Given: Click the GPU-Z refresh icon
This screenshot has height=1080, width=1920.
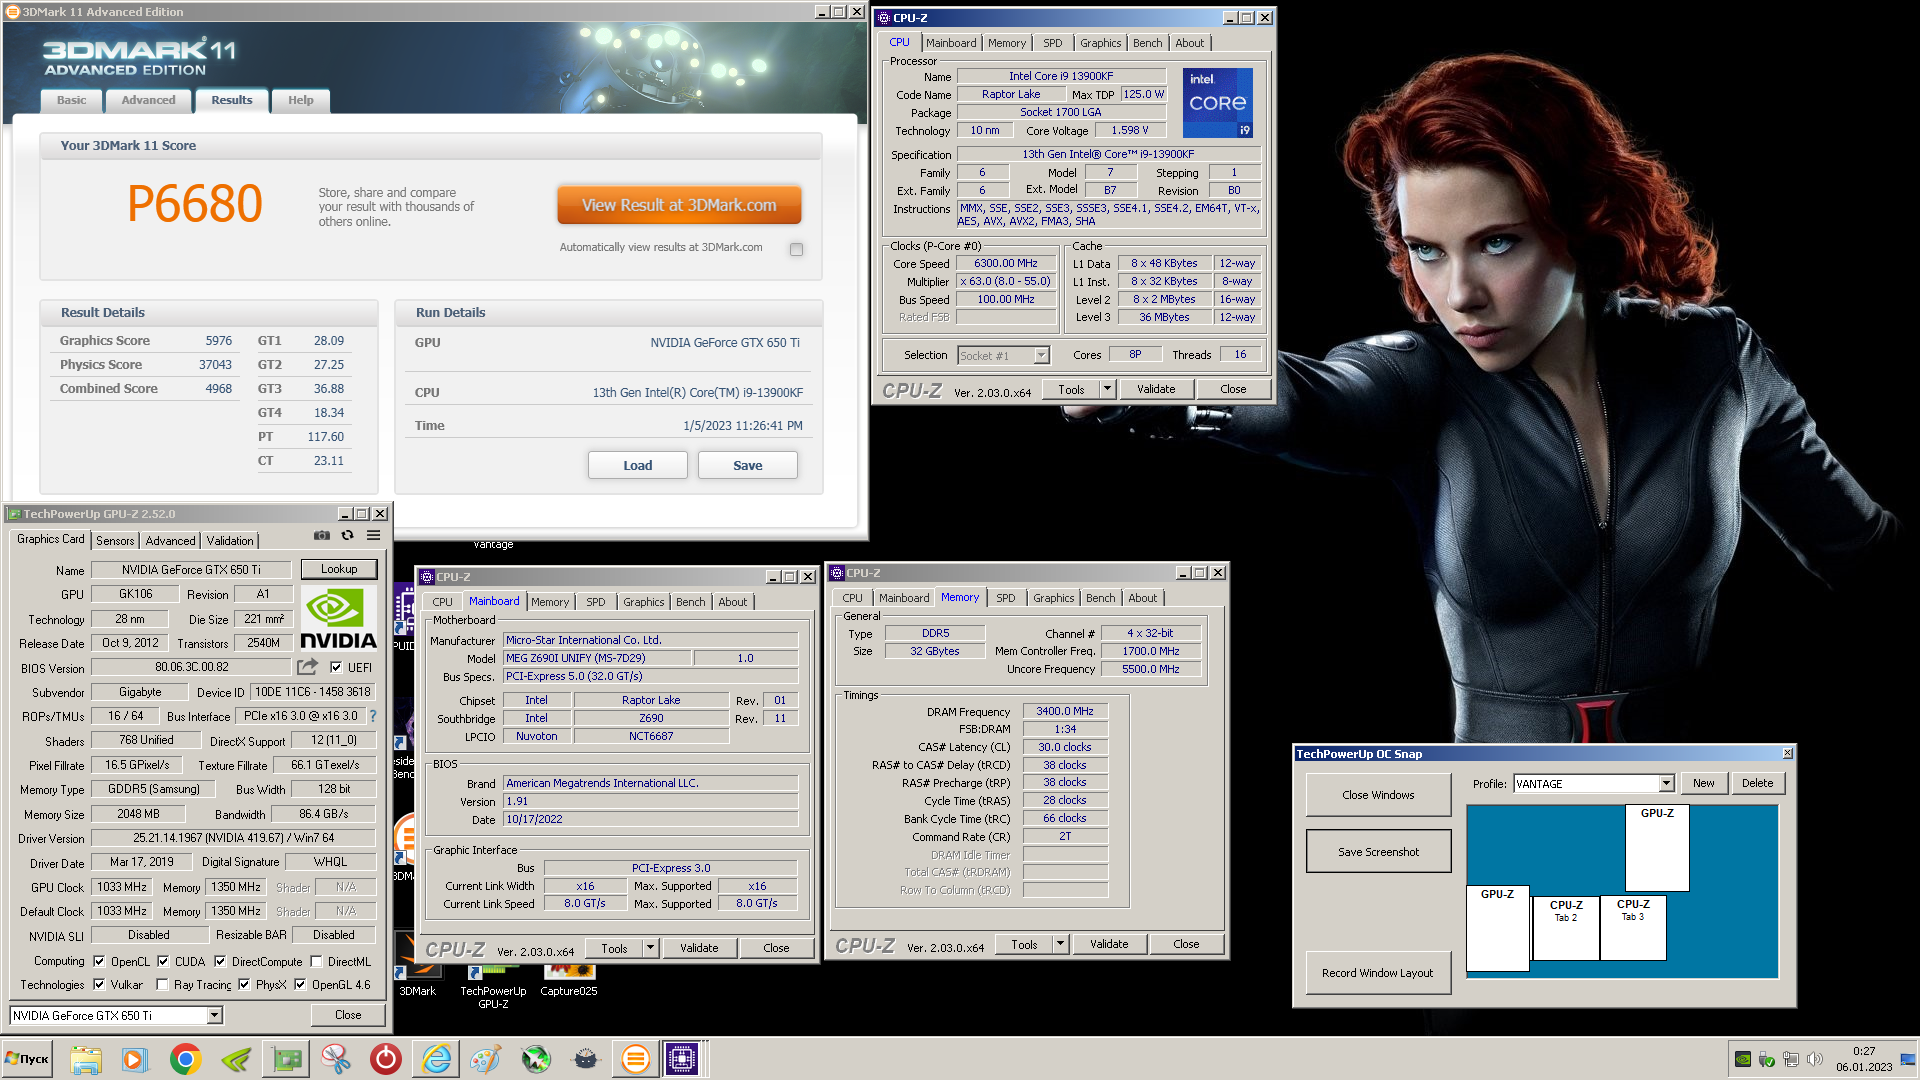Looking at the screenshot, I should click(347, 536).
